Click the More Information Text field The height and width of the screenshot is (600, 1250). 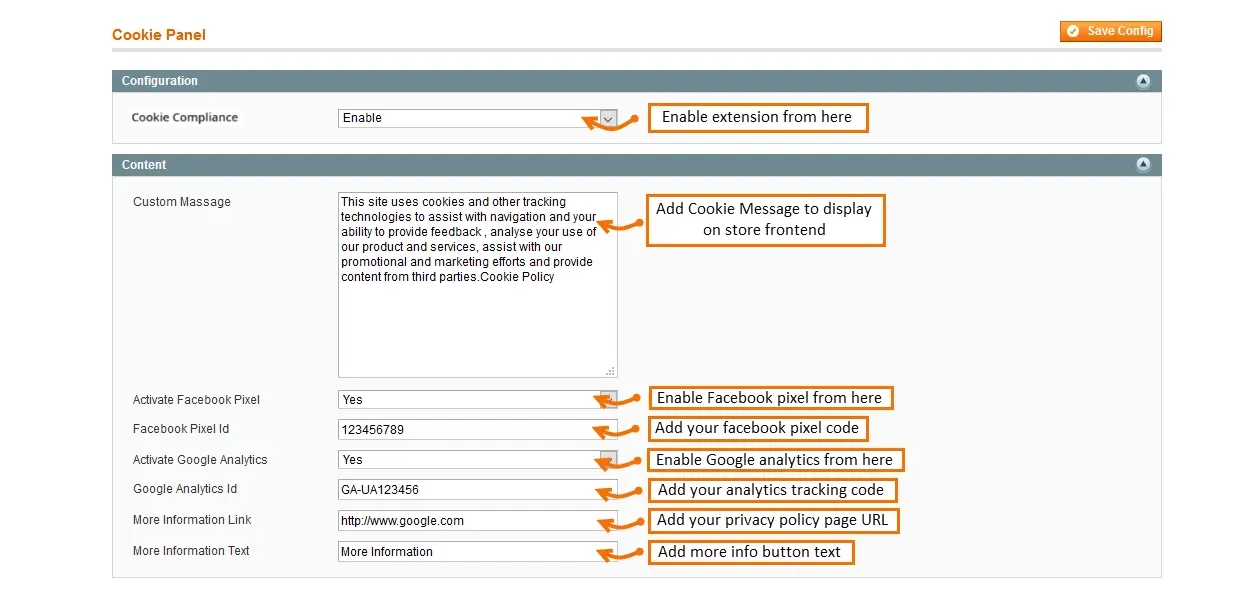coord(465,551)
